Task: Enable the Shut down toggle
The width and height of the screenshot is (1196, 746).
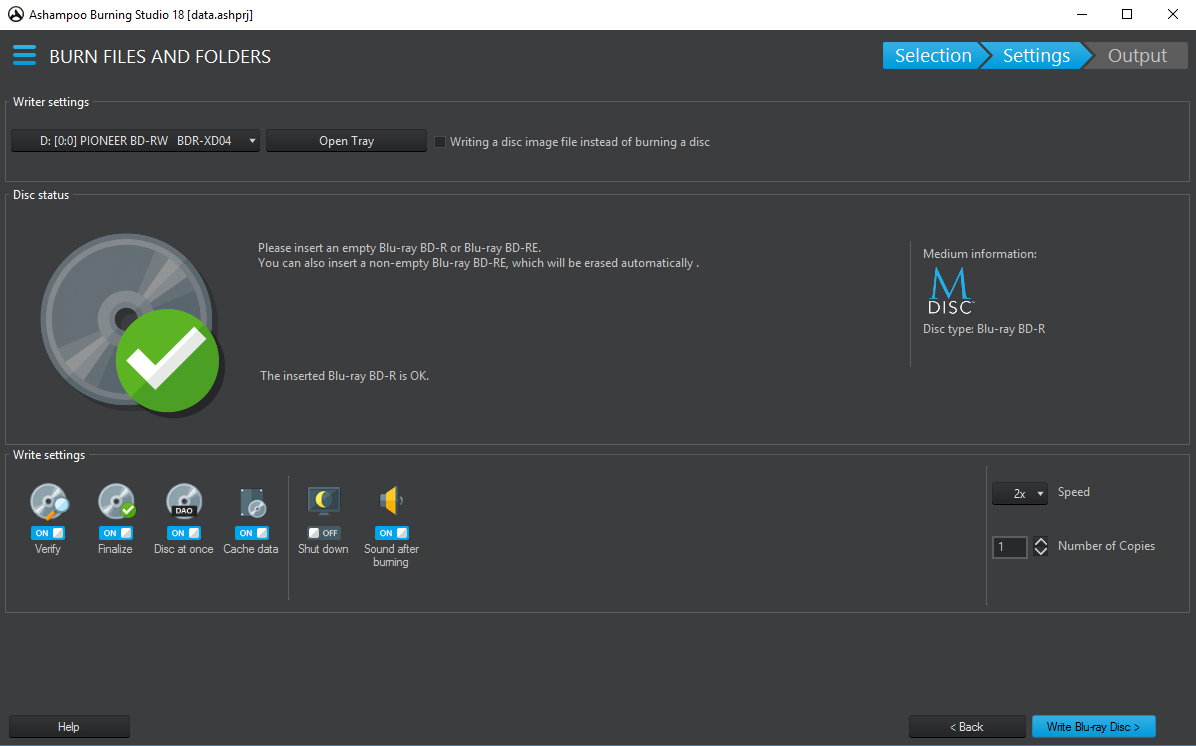Action: [x=323, y=533]
